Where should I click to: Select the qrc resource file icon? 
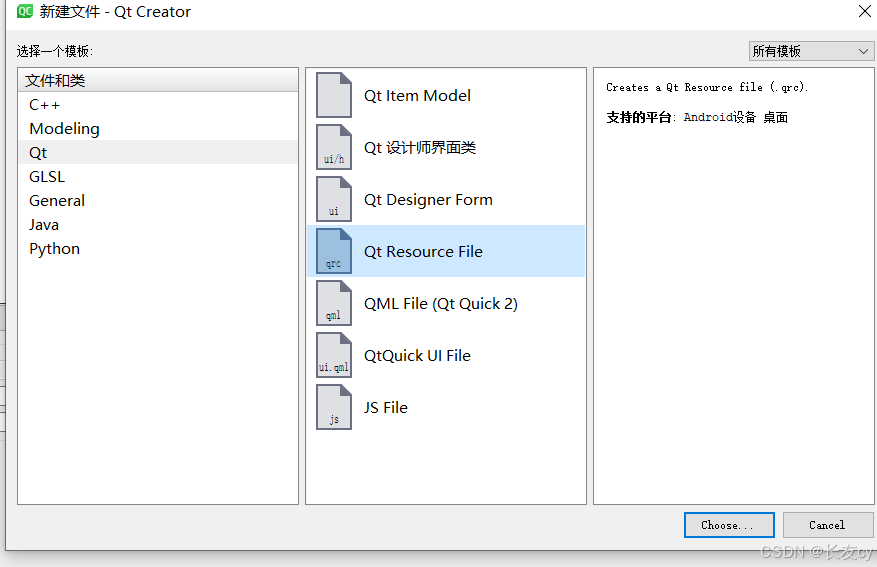coord(334,251)
